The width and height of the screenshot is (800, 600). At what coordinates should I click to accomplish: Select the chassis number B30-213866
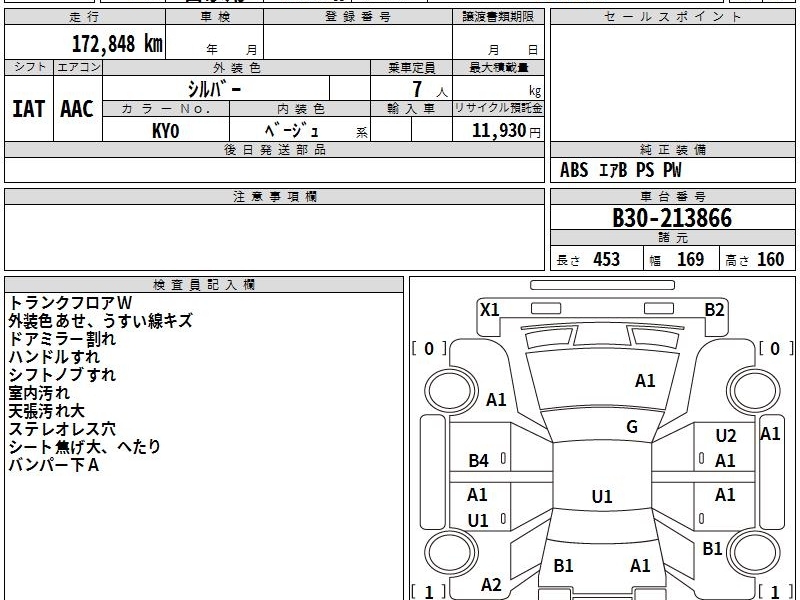[x=672, y=218]
